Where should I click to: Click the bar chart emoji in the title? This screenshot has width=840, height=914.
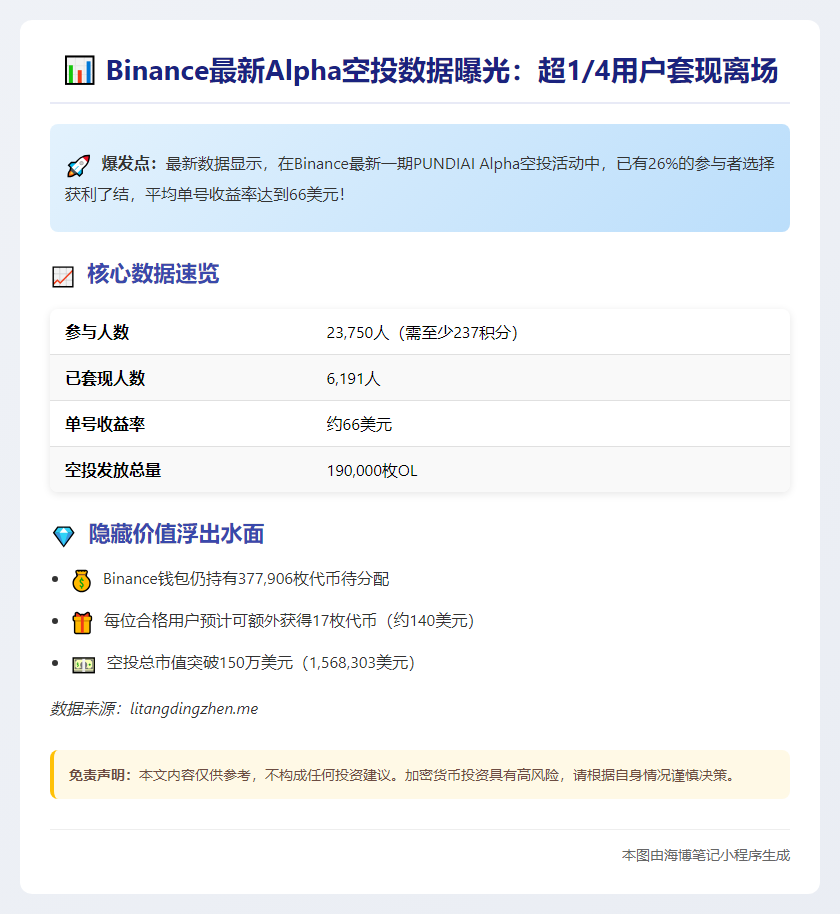pyautogui.click(x=79, y=71)
